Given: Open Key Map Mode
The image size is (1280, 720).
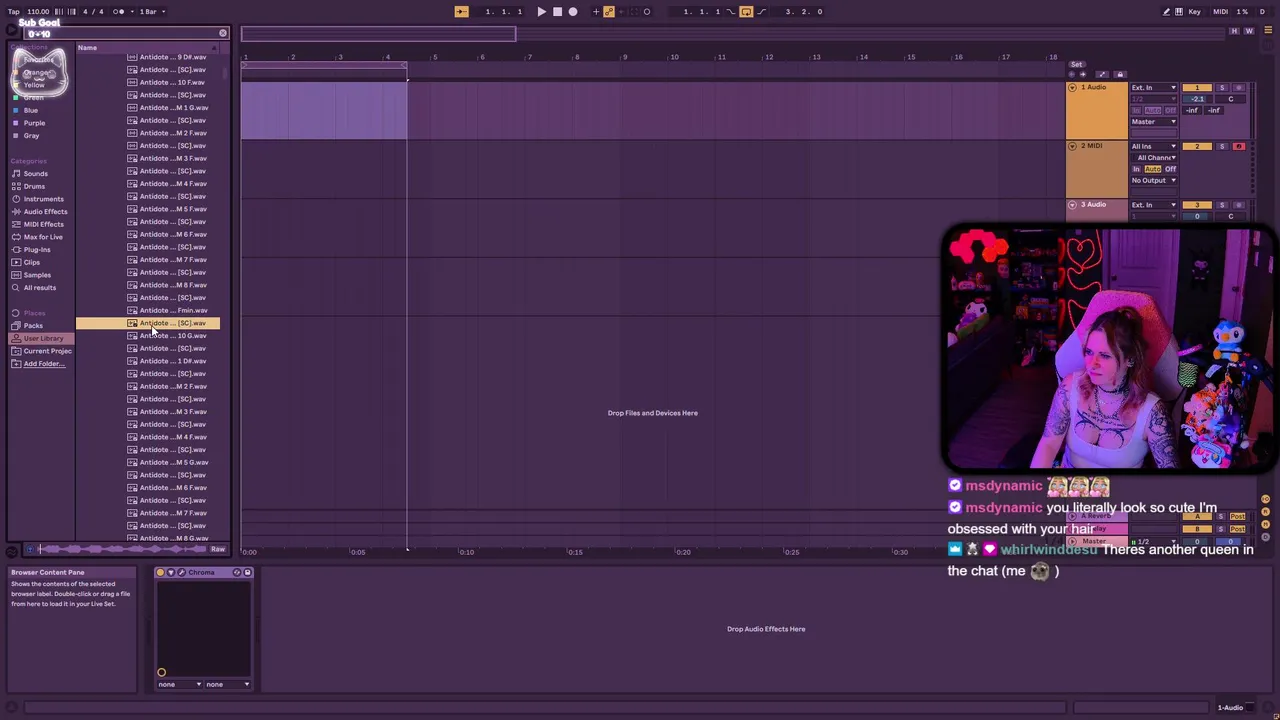Looking at the screenshot, I should [x=1195, y=12].
